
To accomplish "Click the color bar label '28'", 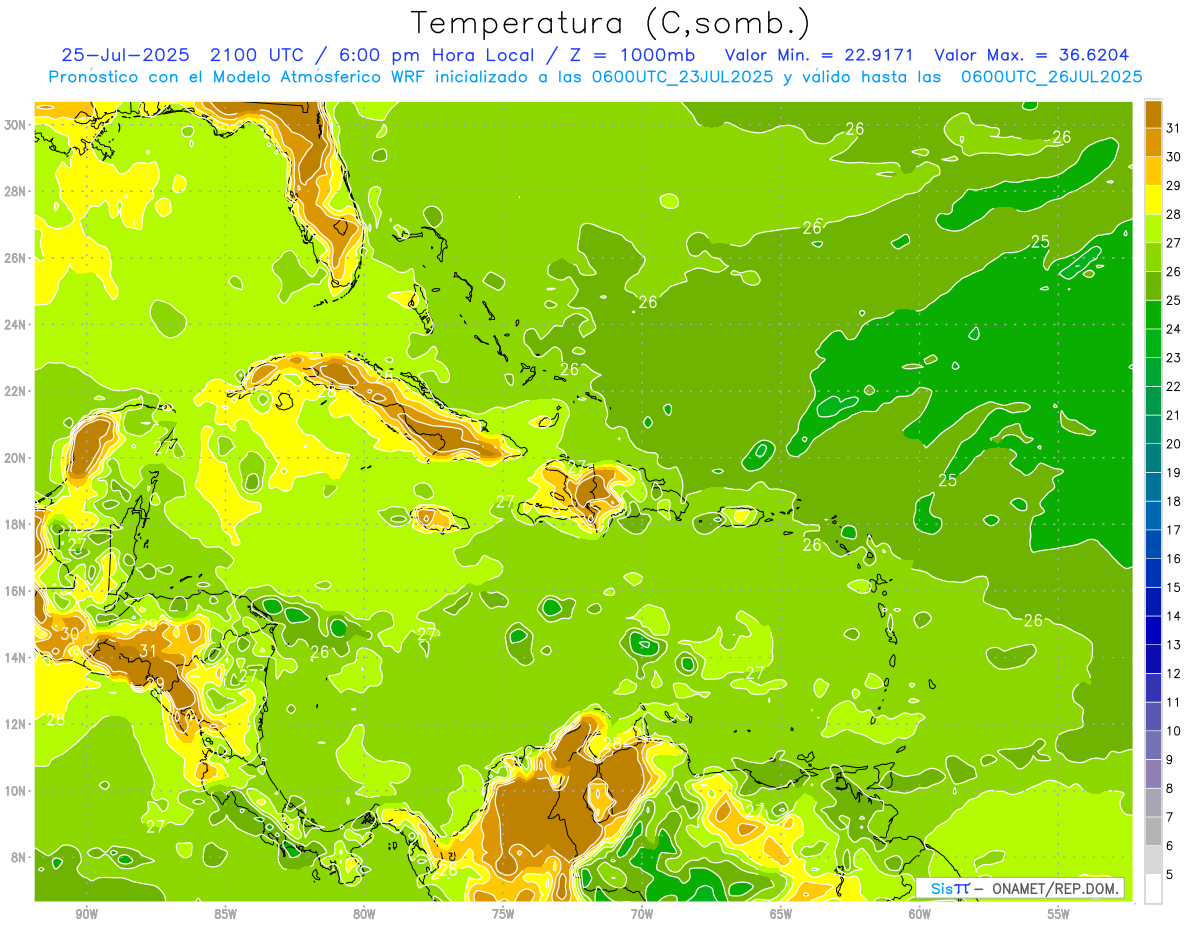I will 1174,214.
